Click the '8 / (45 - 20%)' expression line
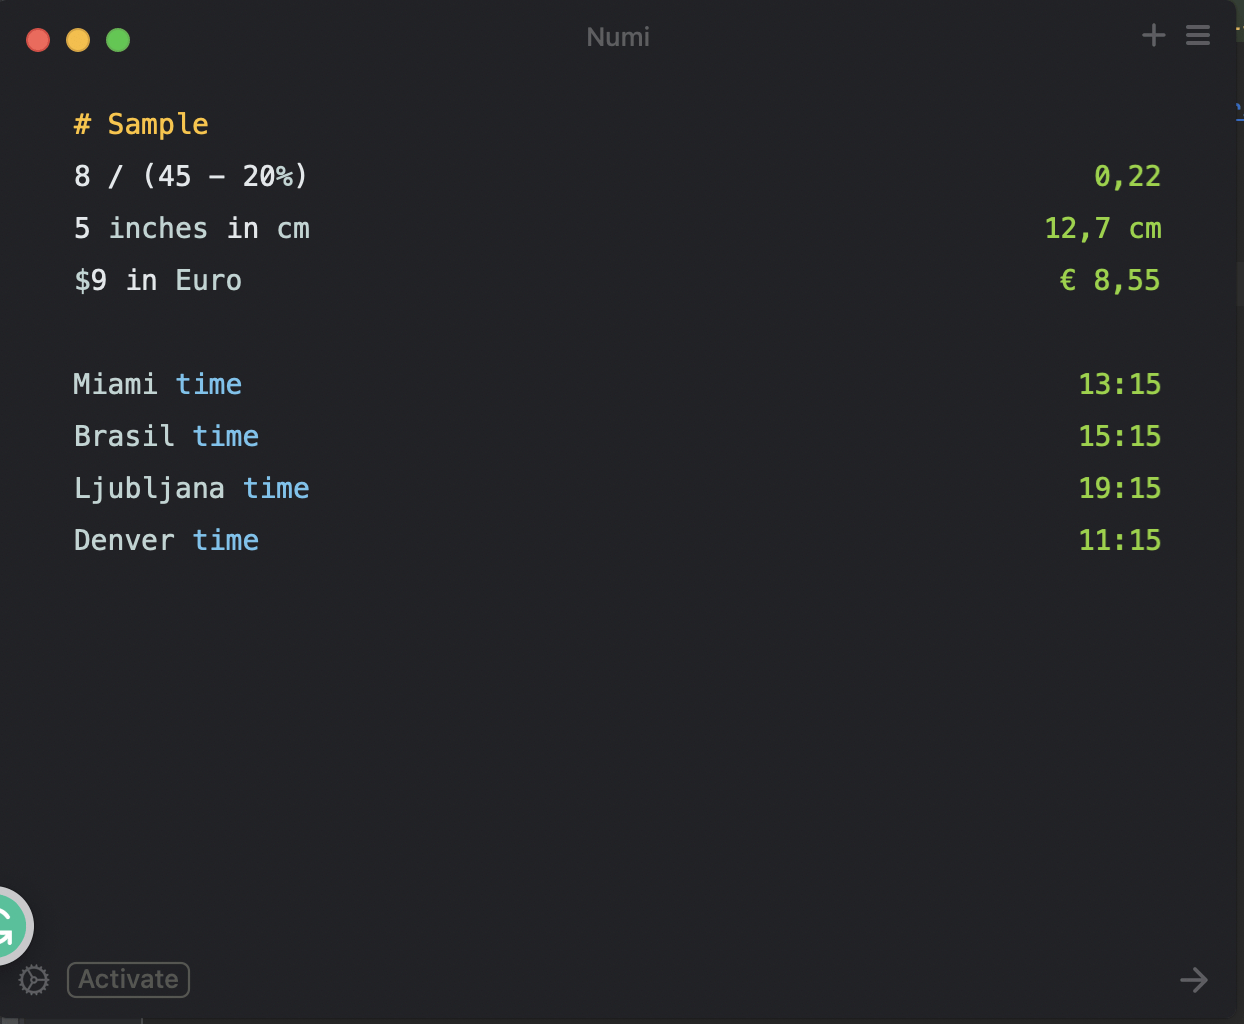 tap(190, 176)
